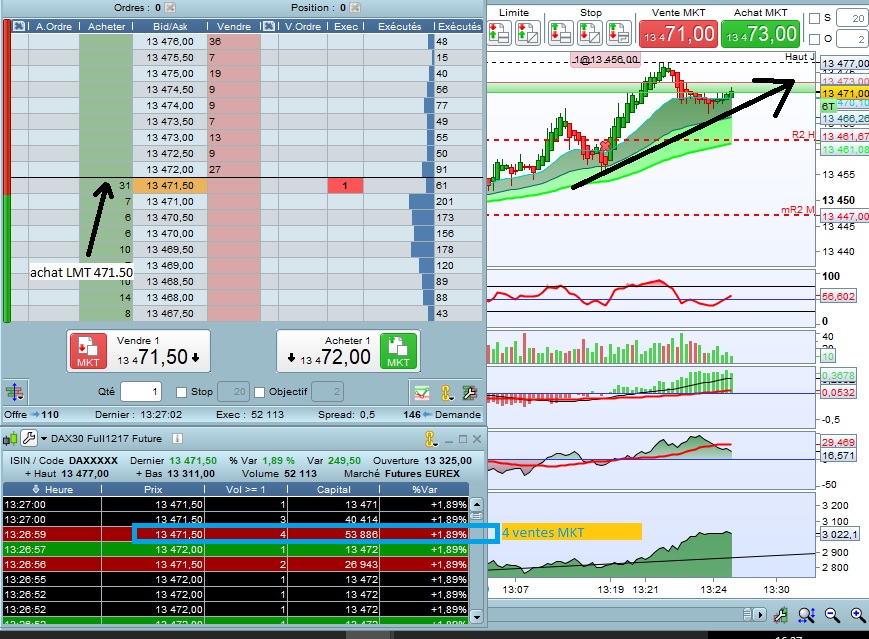Select the Prix column header
The height and width of the screenshot is (639, 869).
[x=154, y=489]
